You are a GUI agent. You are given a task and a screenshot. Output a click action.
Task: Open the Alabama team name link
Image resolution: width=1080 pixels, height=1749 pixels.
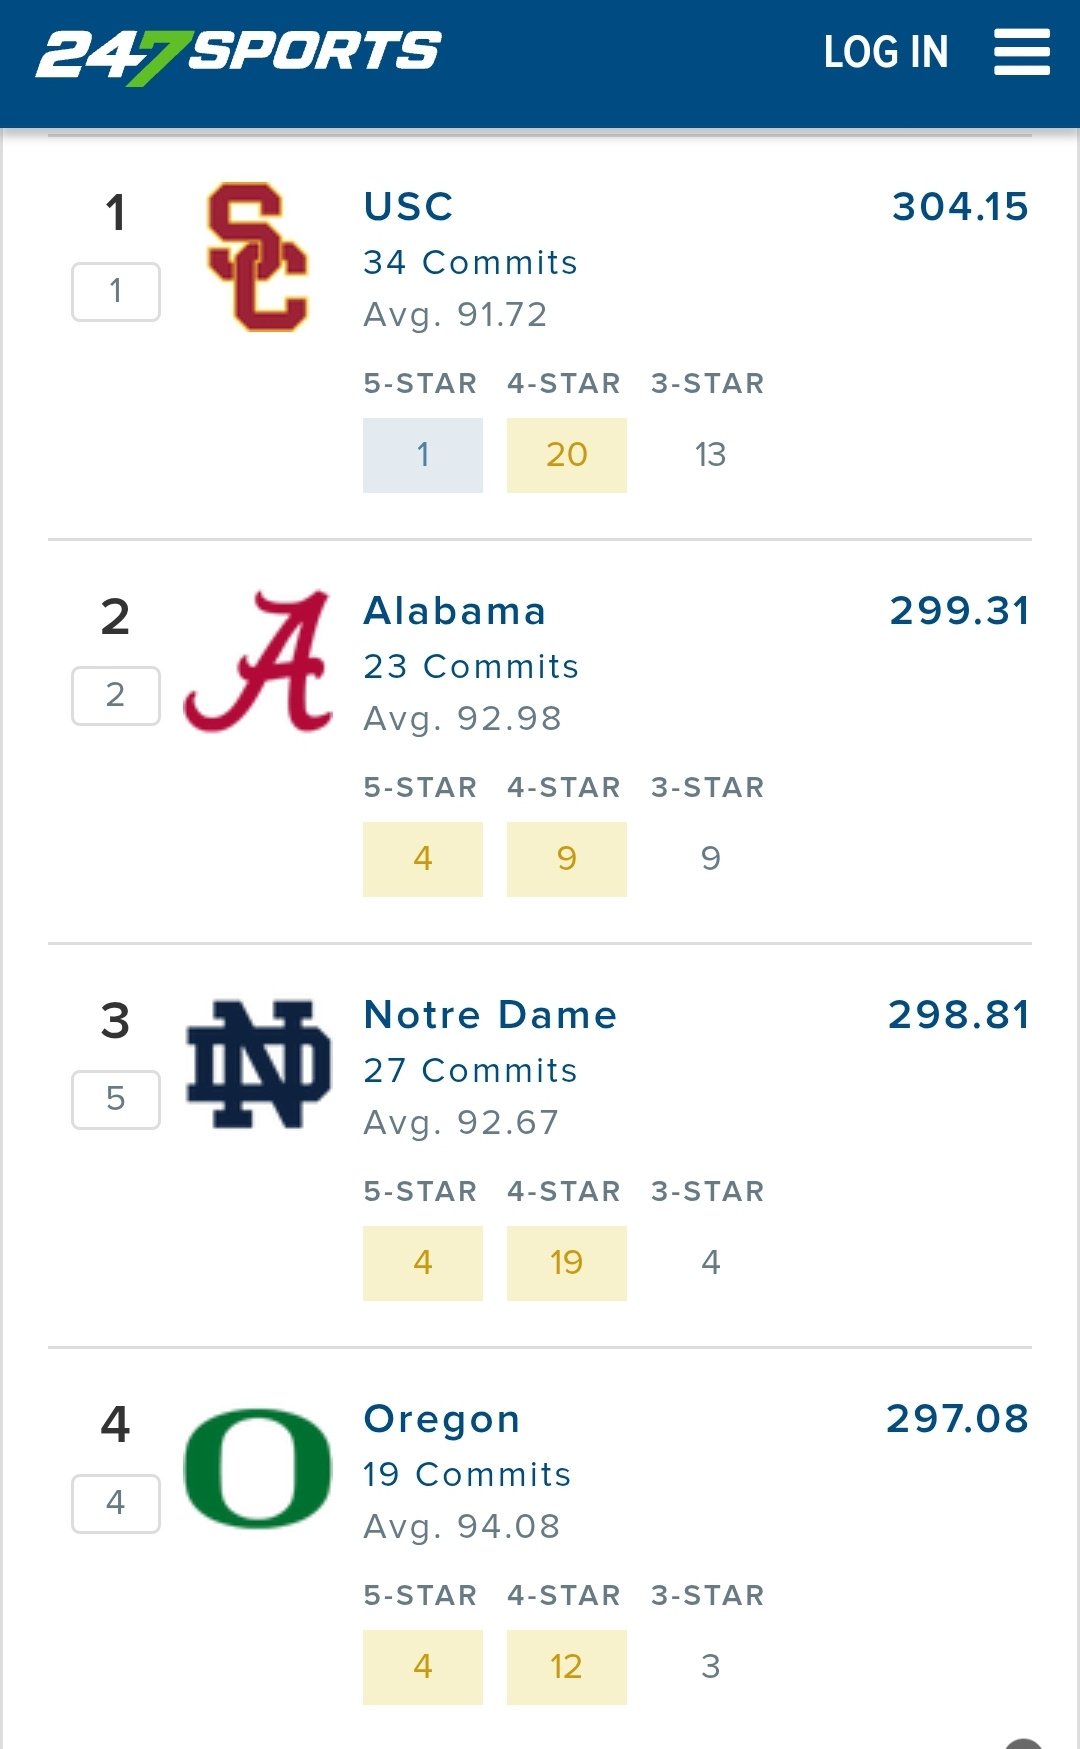[x=455, y=611]
